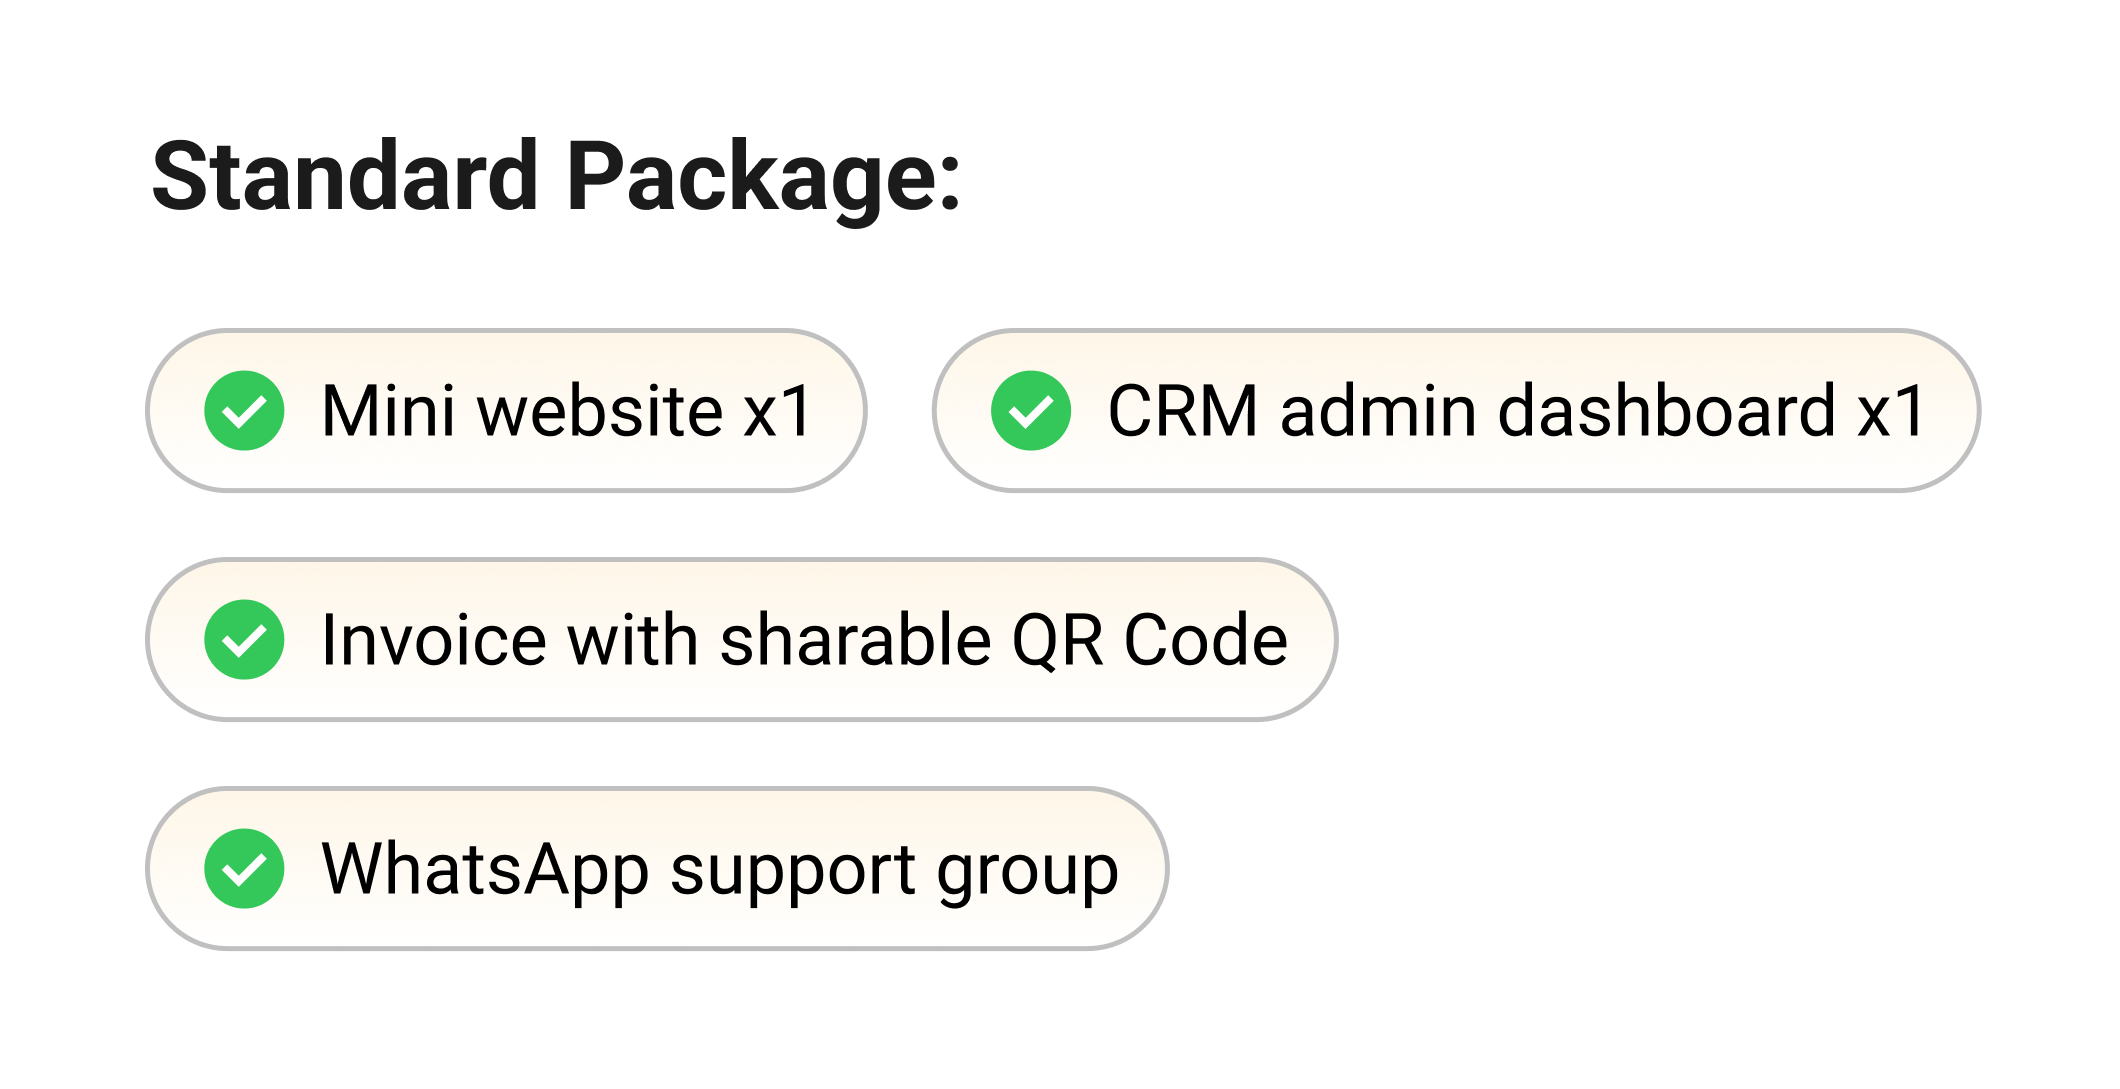Select the Mini website x1 feature pill
This screenshot has height=1089, width=2120.
pyautogui.click(x=506, y=411)
